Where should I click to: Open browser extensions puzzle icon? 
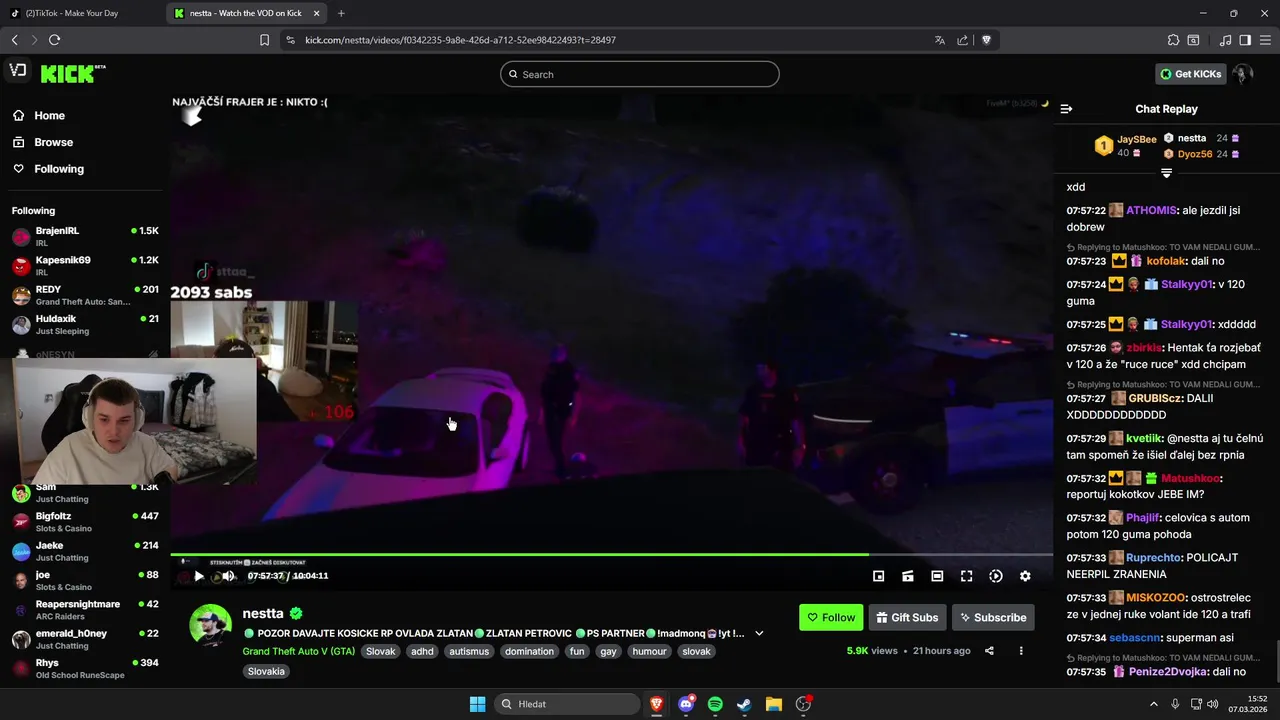[1173, 40]
